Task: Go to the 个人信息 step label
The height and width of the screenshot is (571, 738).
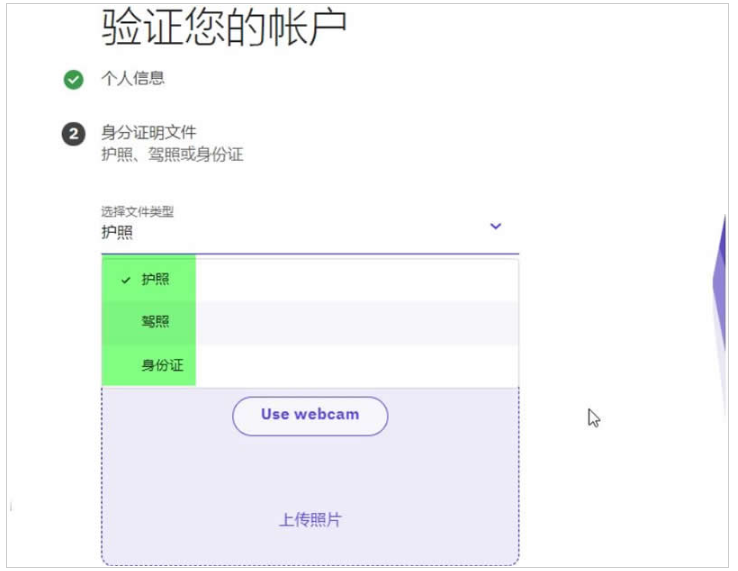Action: [133, 79]
